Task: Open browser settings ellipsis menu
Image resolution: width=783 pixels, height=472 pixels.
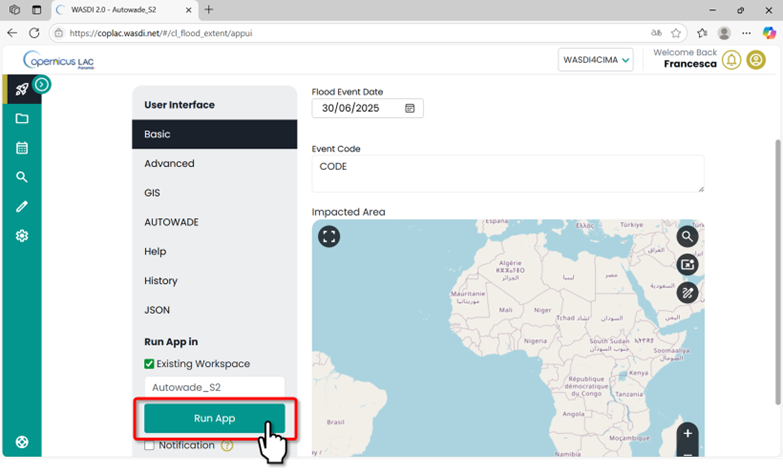Action: [746, 33]
